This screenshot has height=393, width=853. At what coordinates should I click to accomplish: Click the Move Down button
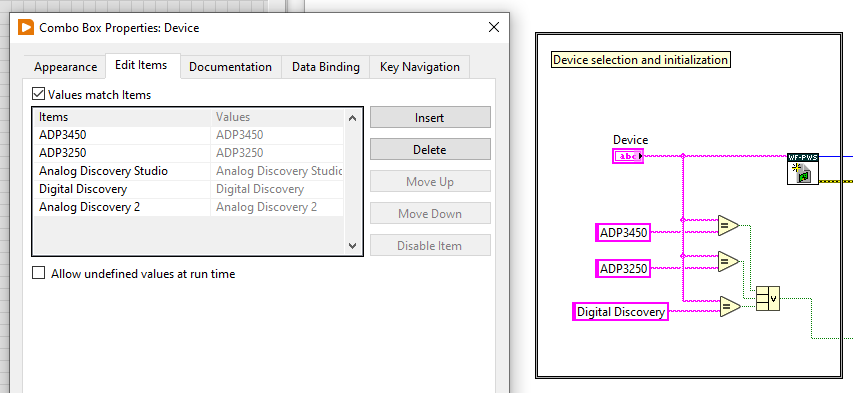point(430,214)
